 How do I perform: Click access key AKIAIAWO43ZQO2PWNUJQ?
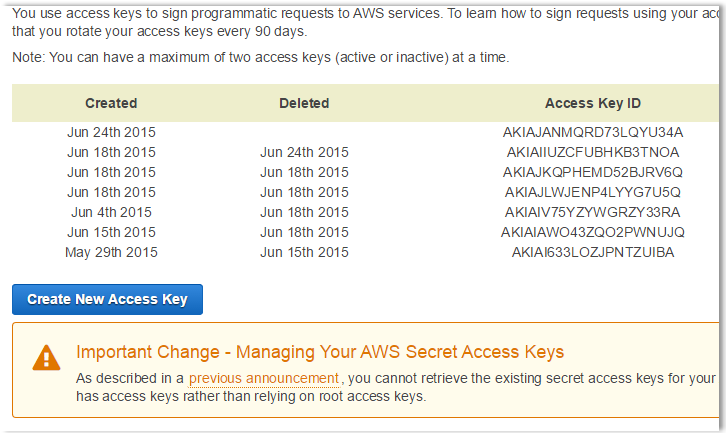click(593, 232)
